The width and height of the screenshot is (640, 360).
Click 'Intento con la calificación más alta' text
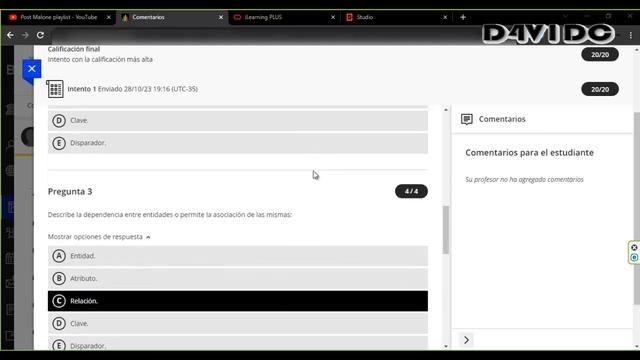pyautogui.click(x=100, y=60)
